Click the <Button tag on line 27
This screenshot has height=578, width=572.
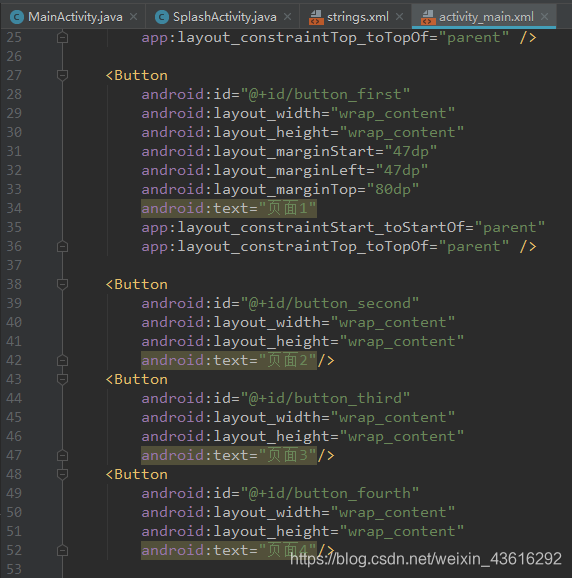tap(137, 76)
